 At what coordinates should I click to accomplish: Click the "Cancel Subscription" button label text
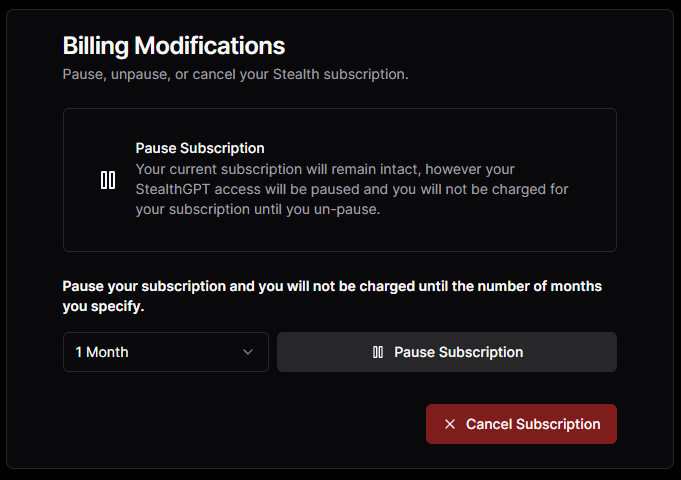pos(533,424)
